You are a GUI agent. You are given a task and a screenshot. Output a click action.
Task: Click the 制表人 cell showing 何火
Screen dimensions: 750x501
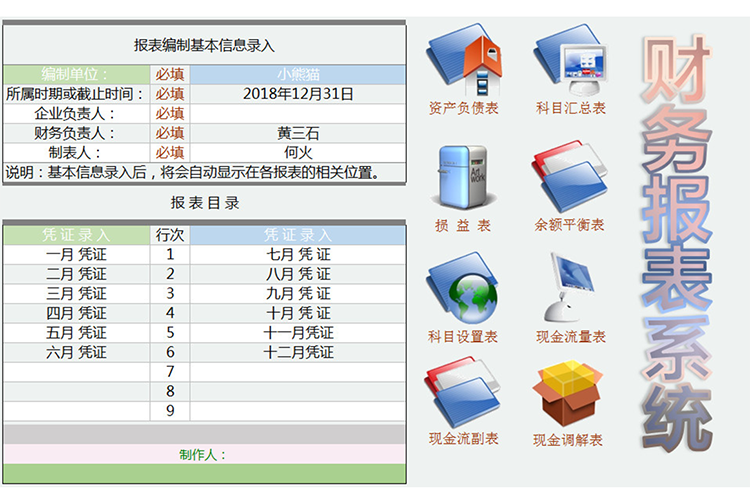click(298, 152)
